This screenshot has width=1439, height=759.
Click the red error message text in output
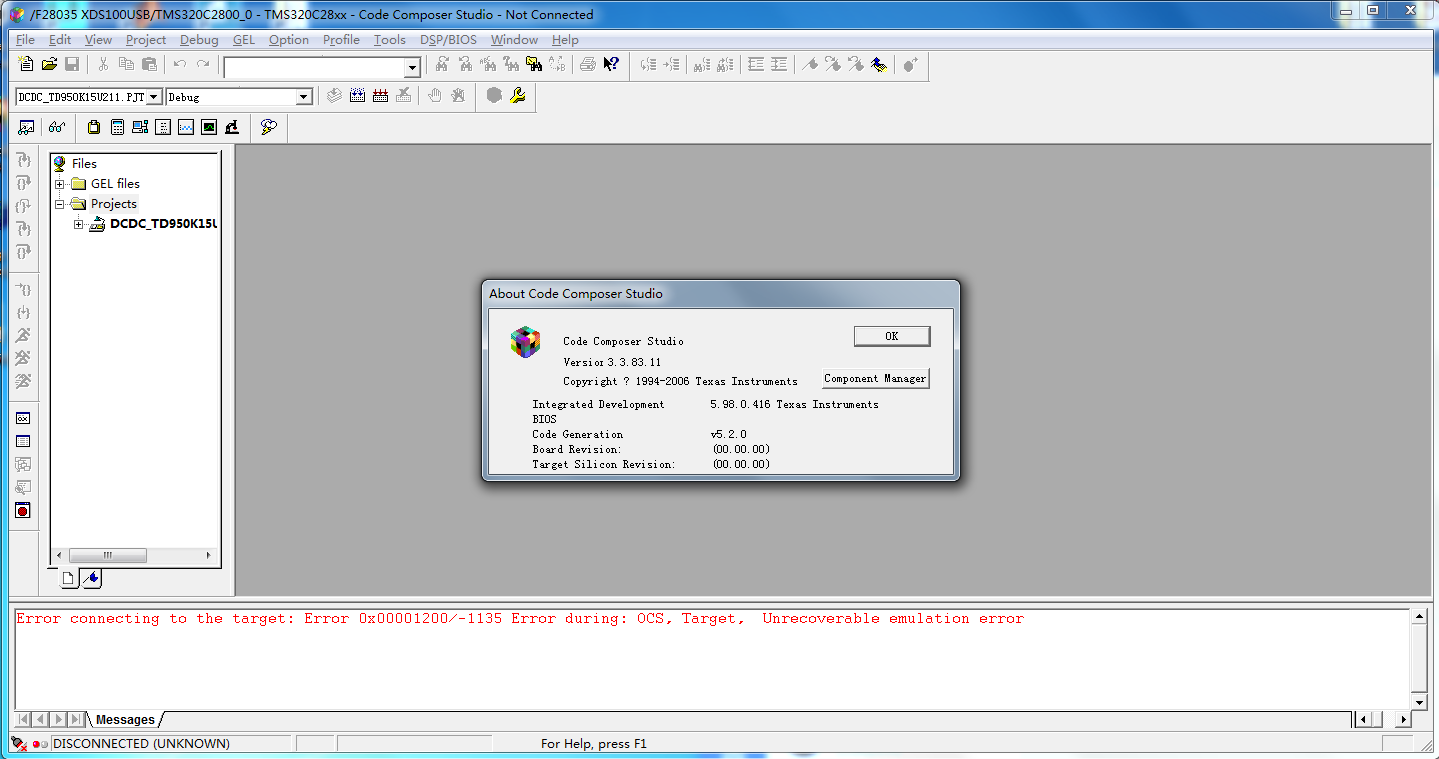pyautogui.click(x=520, y=619)
